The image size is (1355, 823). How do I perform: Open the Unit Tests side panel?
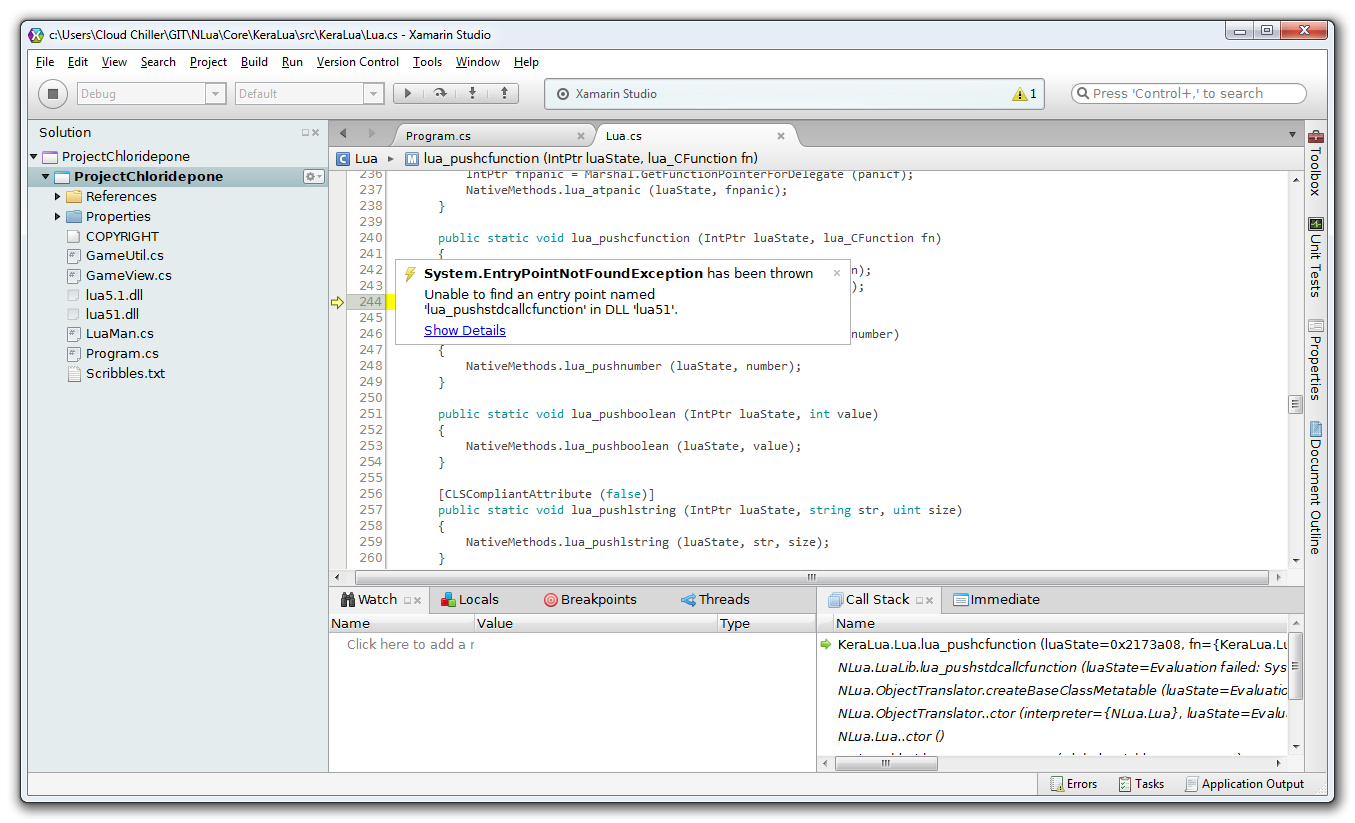point(1316,256)
